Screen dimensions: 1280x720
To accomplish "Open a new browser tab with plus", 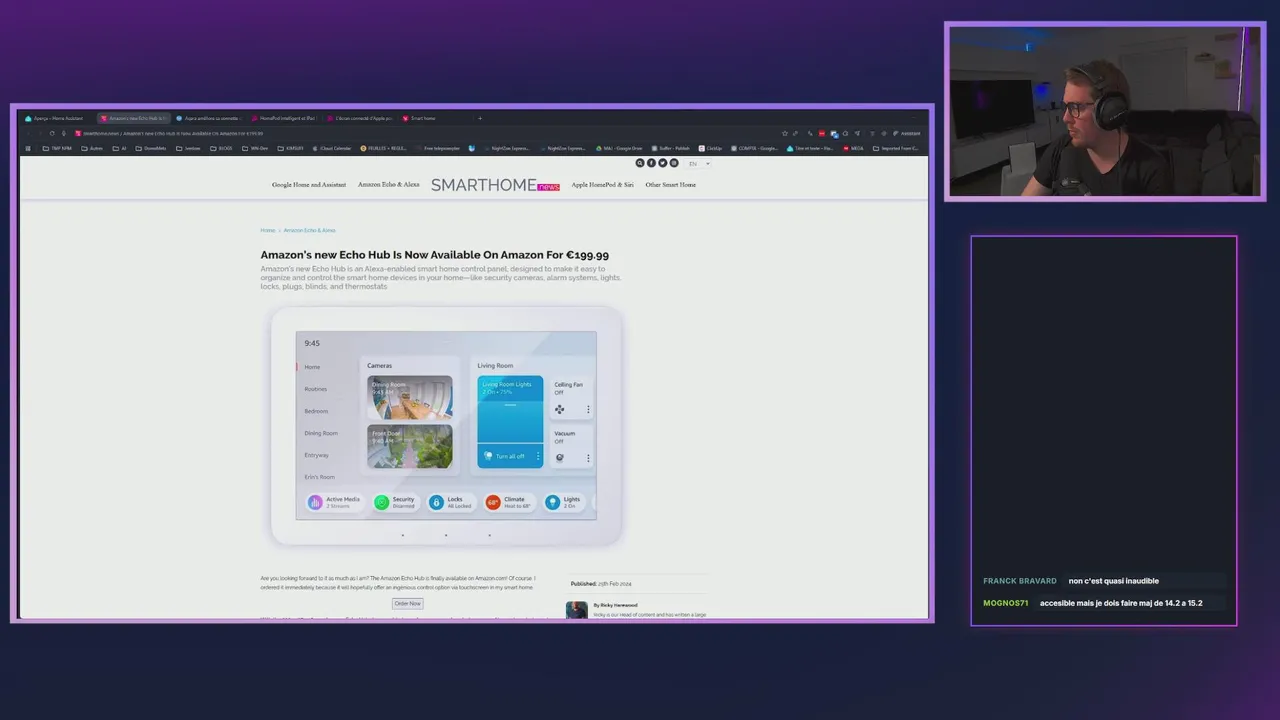I will [480, 118].
